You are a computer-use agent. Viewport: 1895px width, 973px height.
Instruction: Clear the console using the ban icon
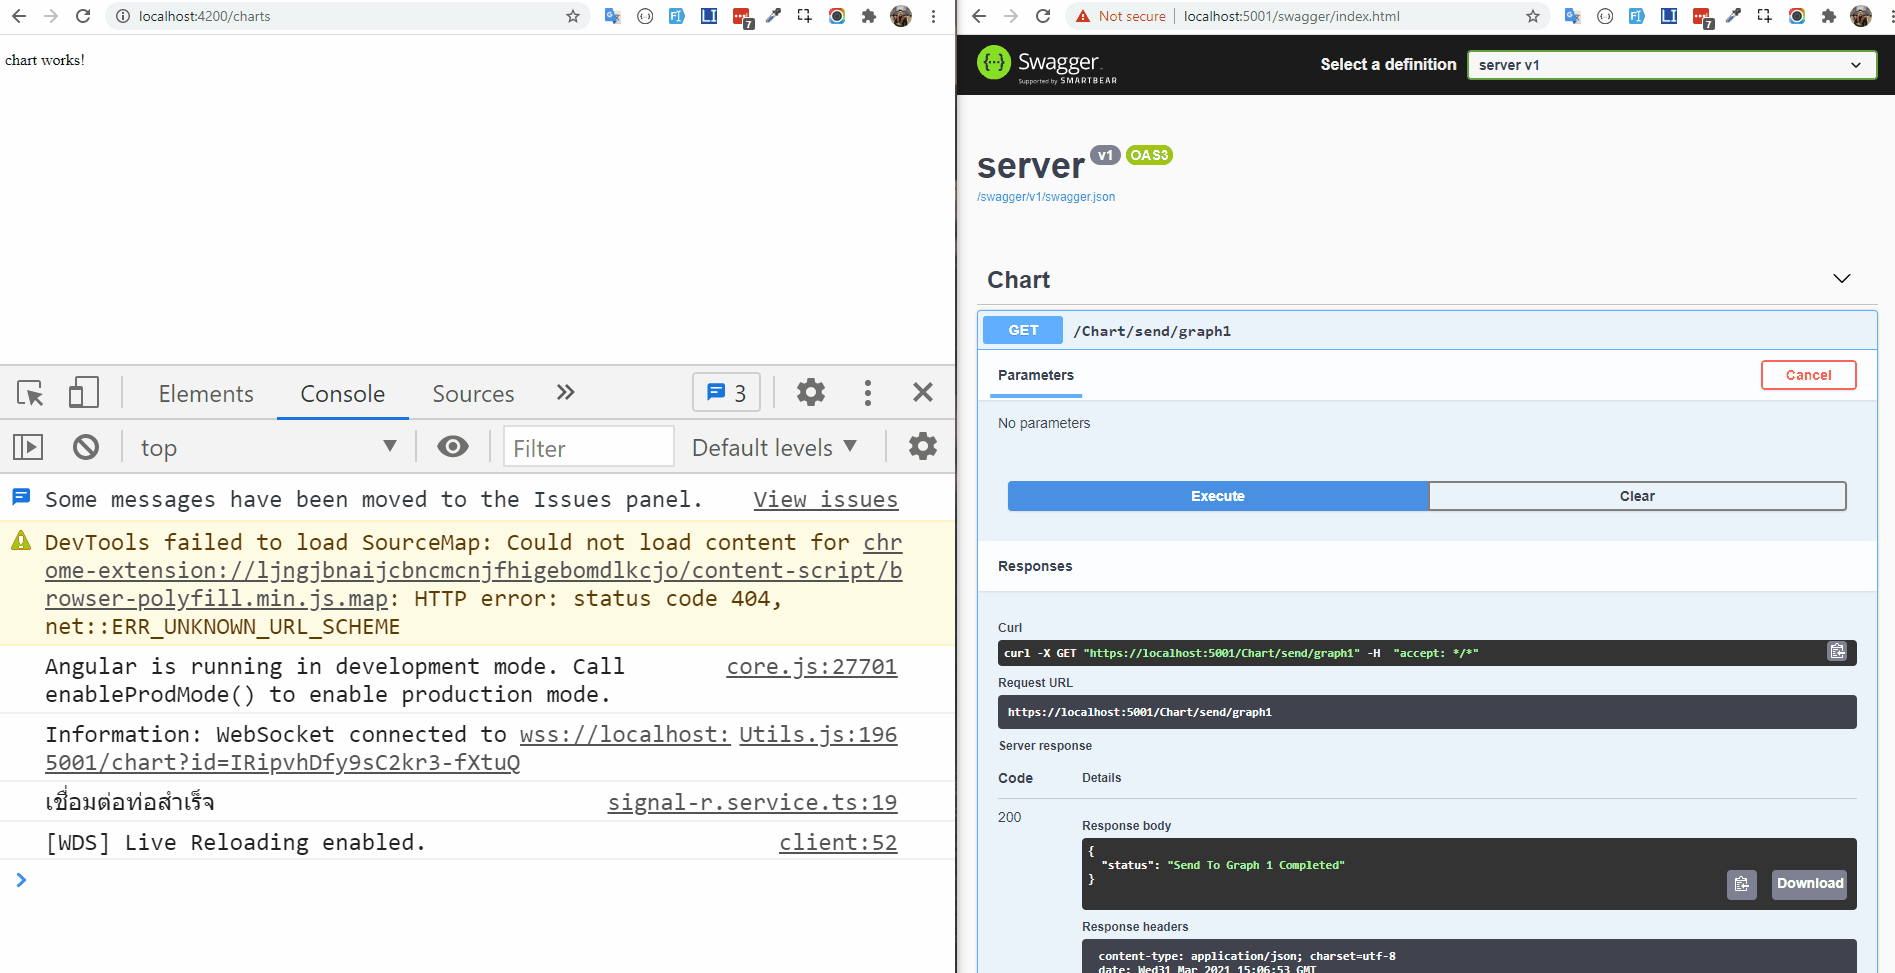86,447
